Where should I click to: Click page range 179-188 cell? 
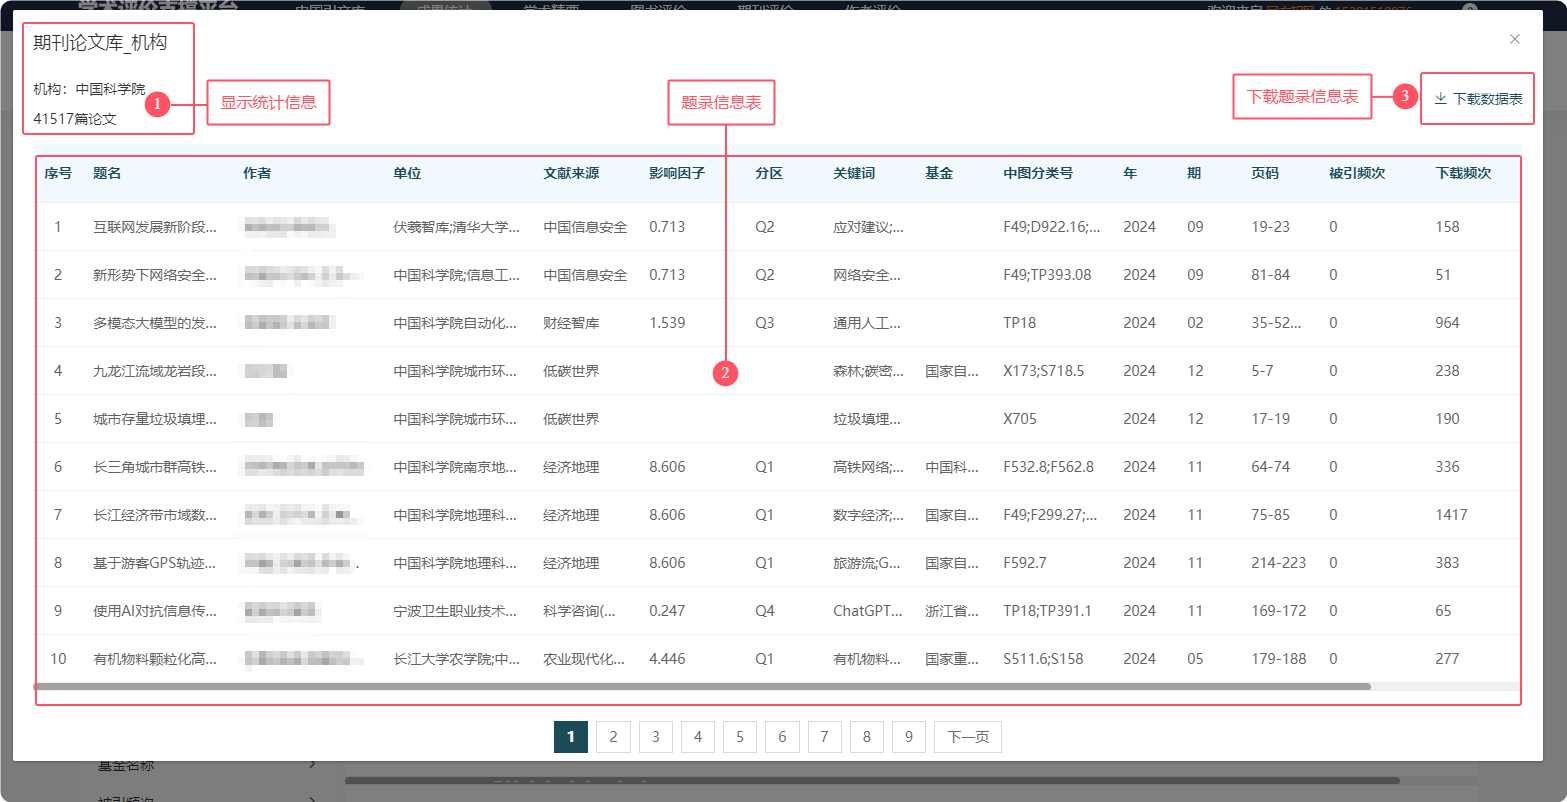coord(1278,659)
